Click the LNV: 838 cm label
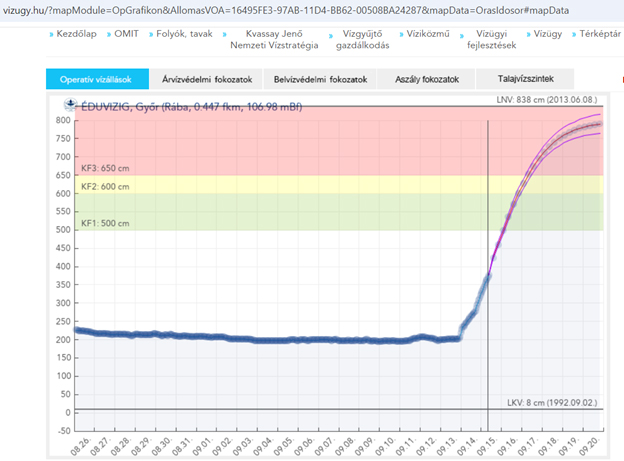The width and height of the screenshot is (624, 461). tap(547, 100)
